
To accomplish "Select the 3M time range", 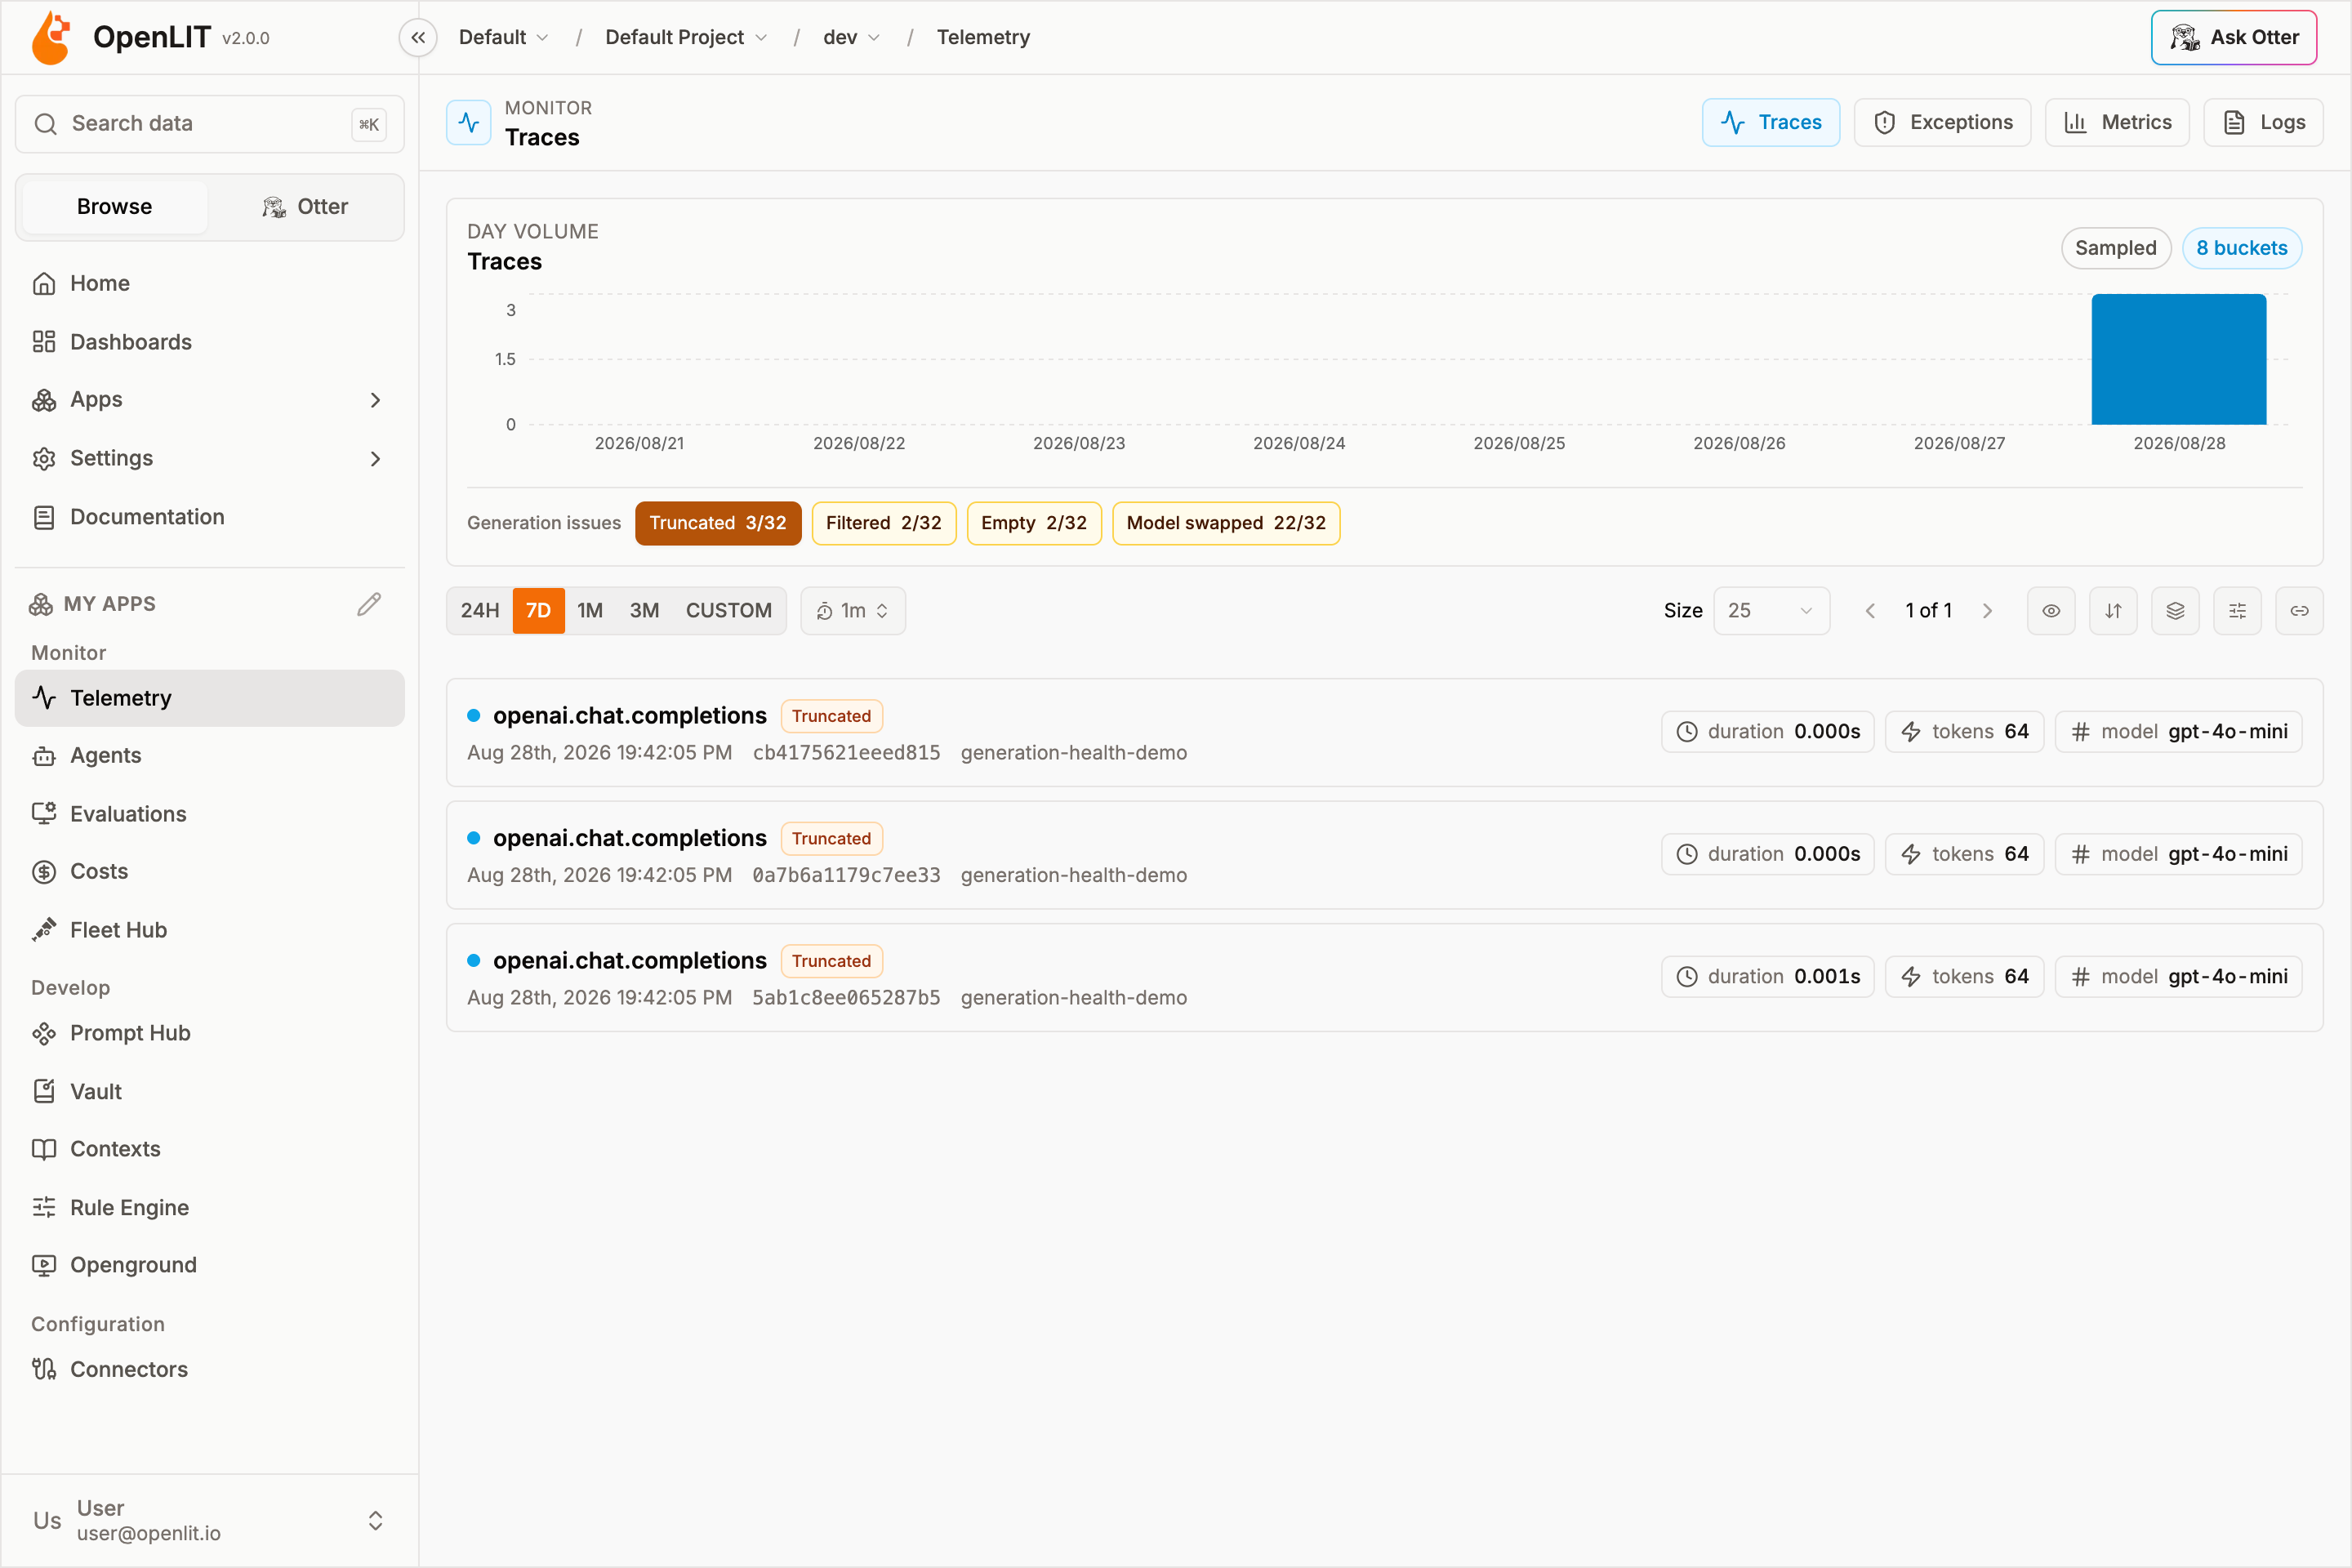I will click(x=644, y=611).
